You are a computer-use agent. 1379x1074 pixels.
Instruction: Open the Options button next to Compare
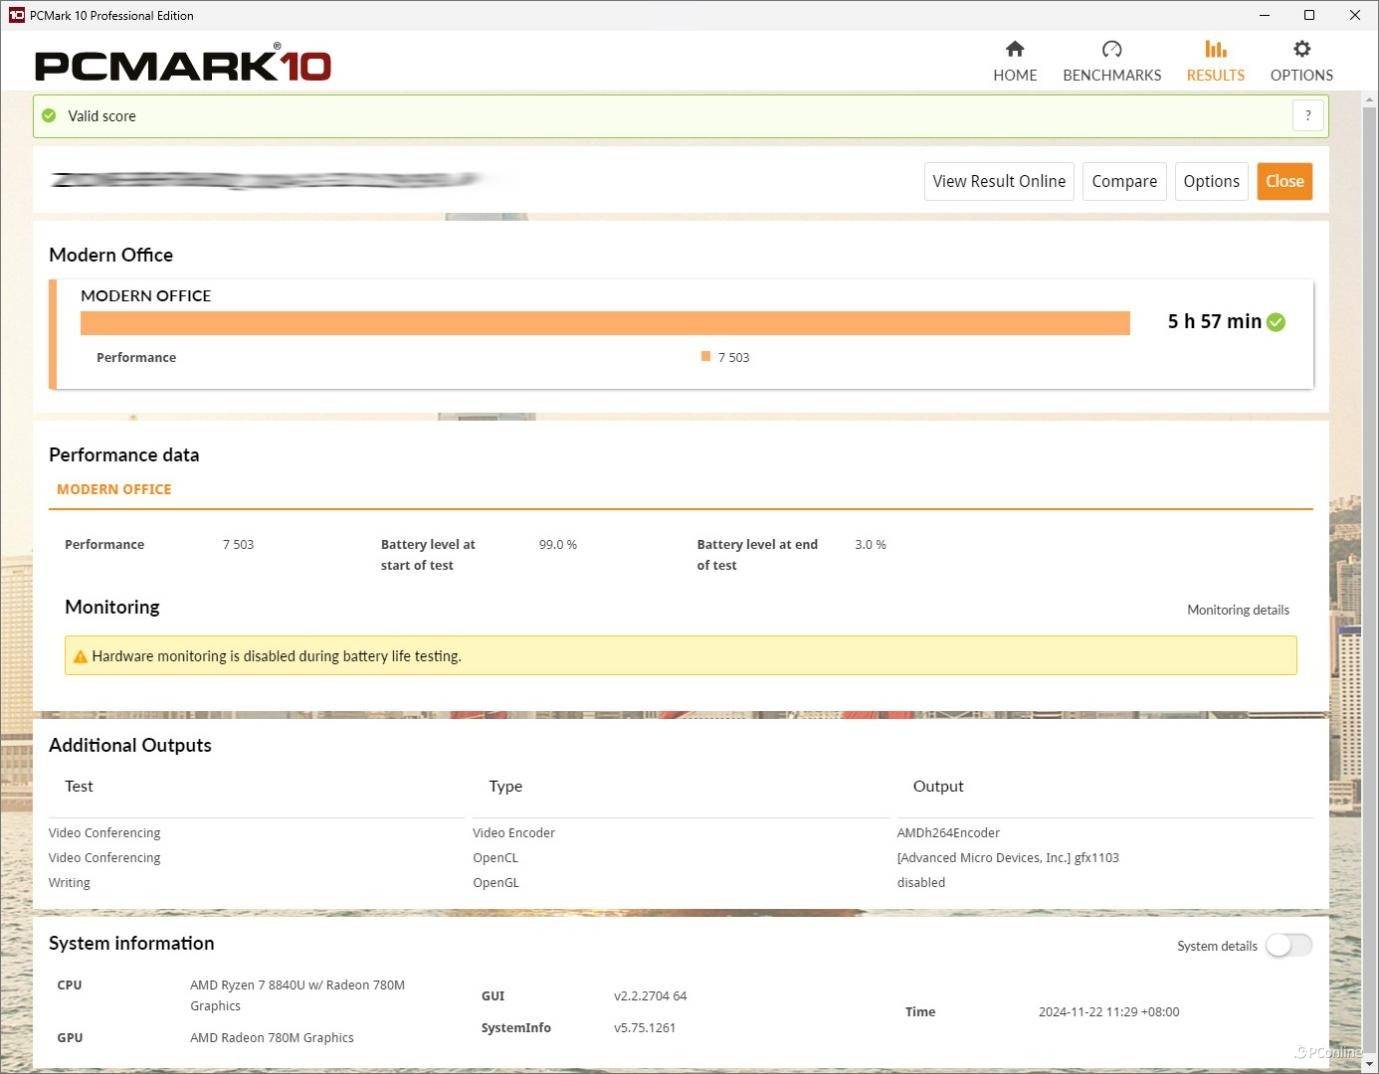[1210, 181]
